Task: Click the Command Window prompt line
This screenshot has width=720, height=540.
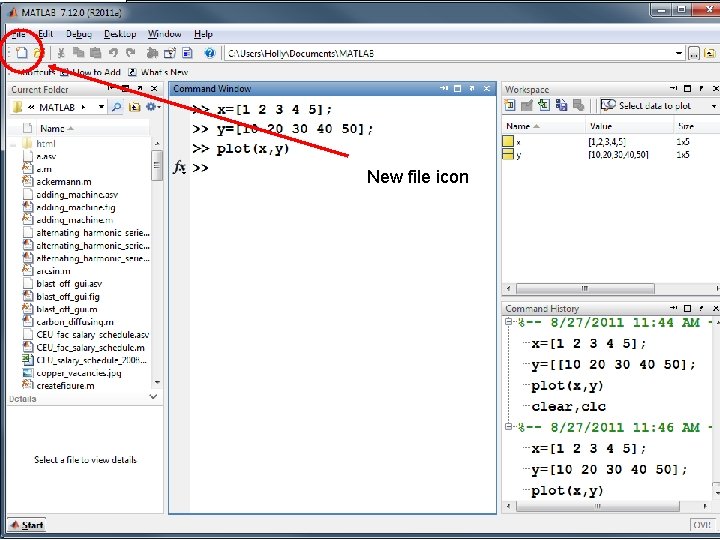Action: (x=200, y=168)
